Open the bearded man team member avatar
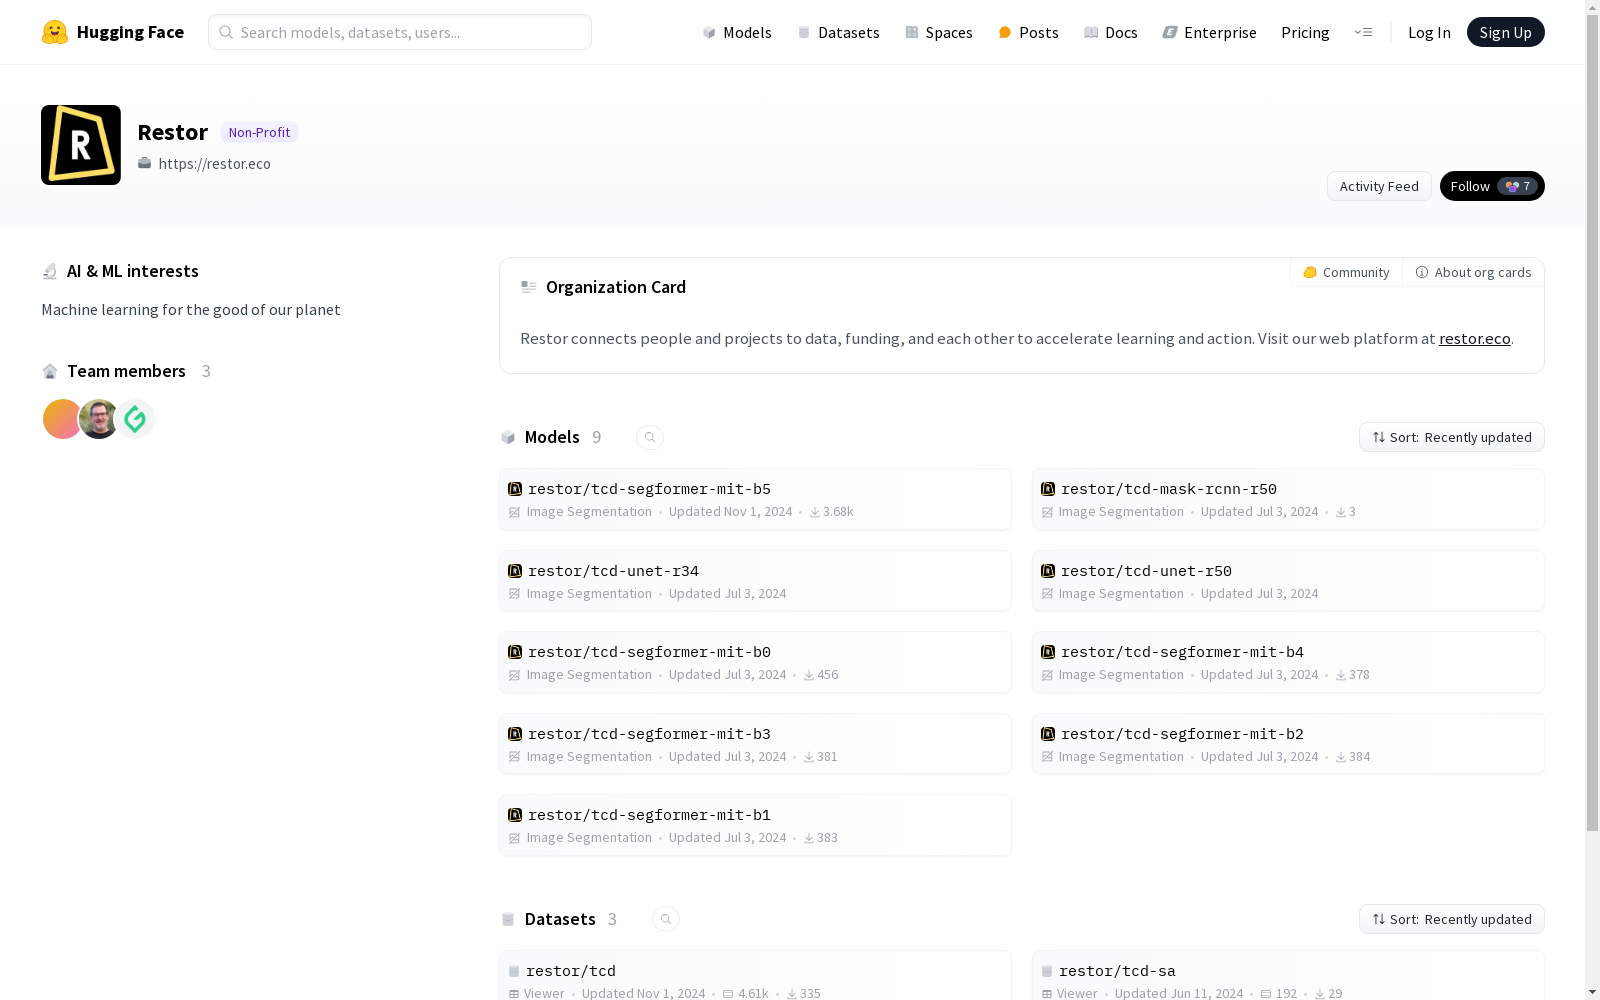This screenshot has width=1600, height=1000. [x=99, y=419]
